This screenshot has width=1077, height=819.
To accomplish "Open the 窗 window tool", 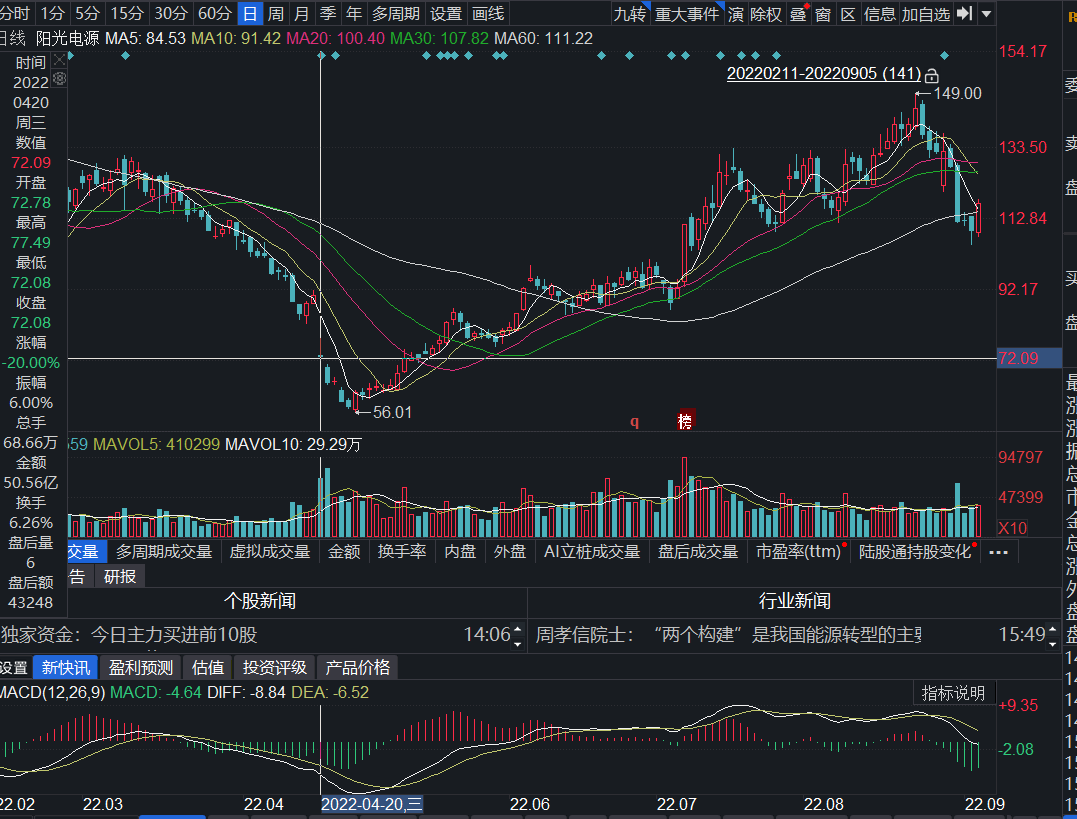I will tap(822, 14).
